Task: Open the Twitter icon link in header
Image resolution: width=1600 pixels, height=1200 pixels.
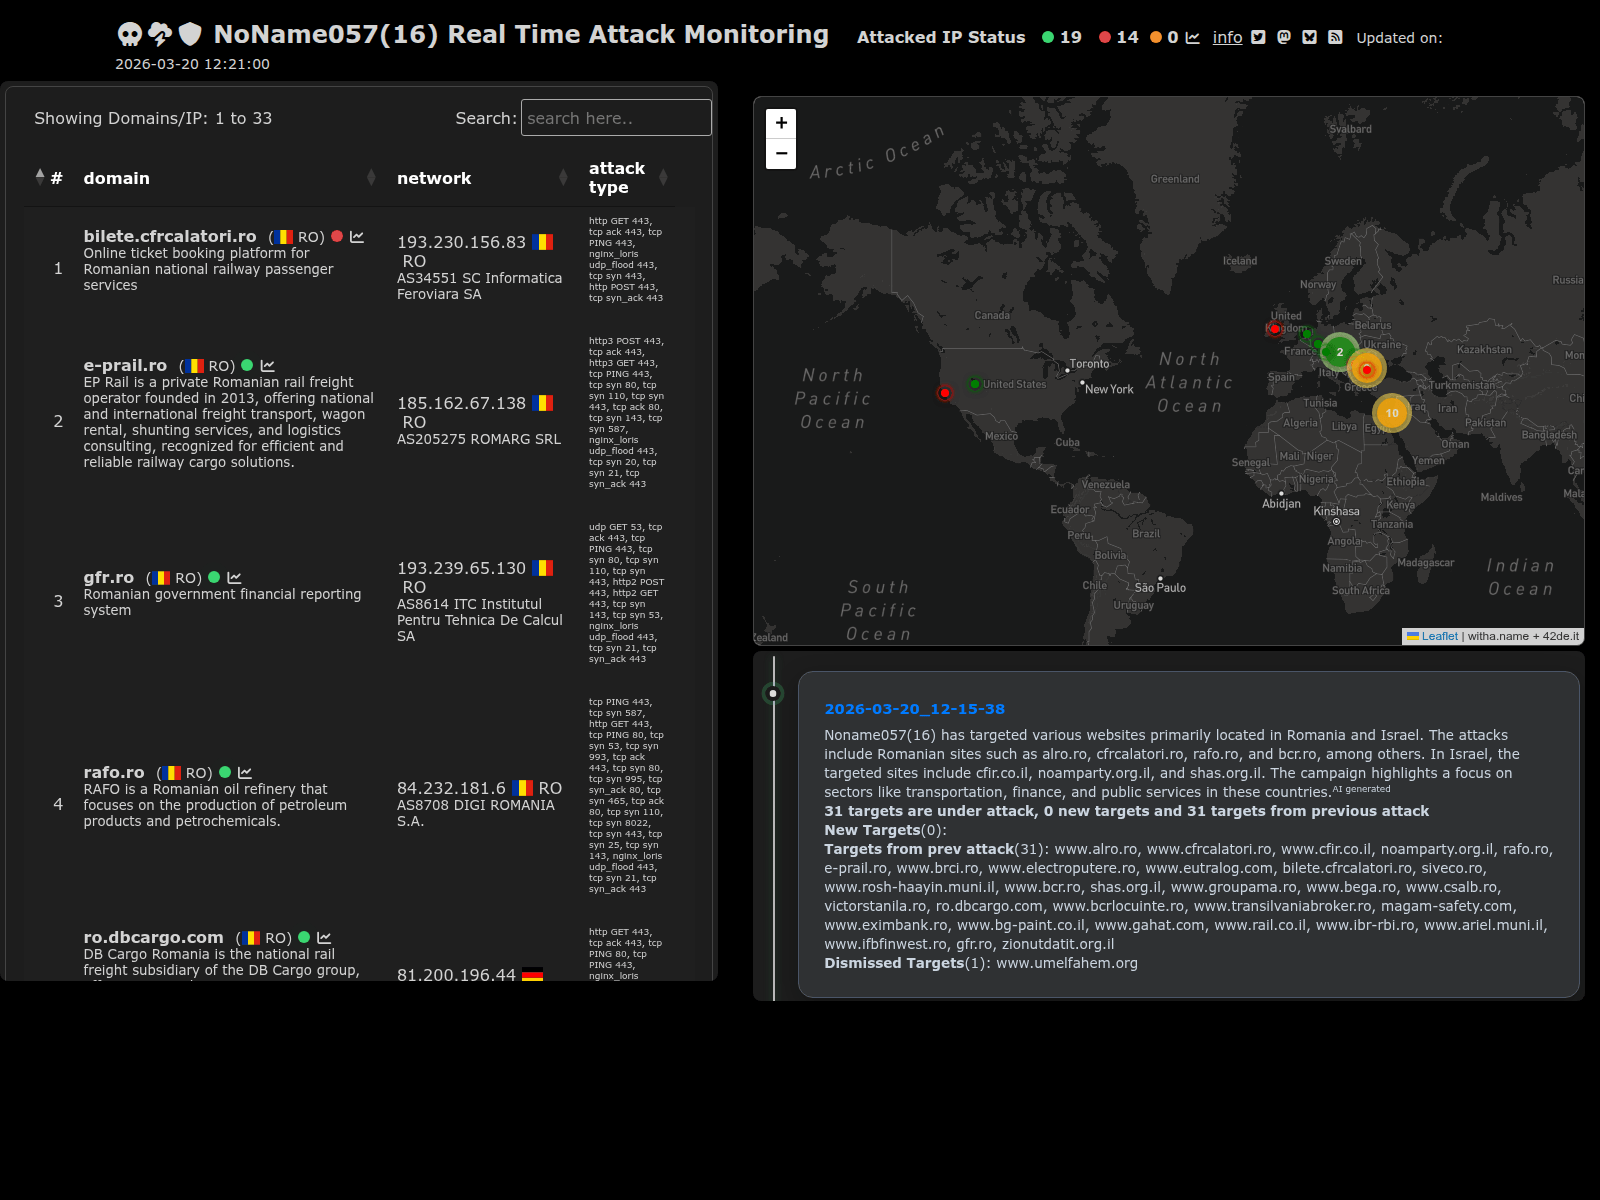Action: [1258, 38]
